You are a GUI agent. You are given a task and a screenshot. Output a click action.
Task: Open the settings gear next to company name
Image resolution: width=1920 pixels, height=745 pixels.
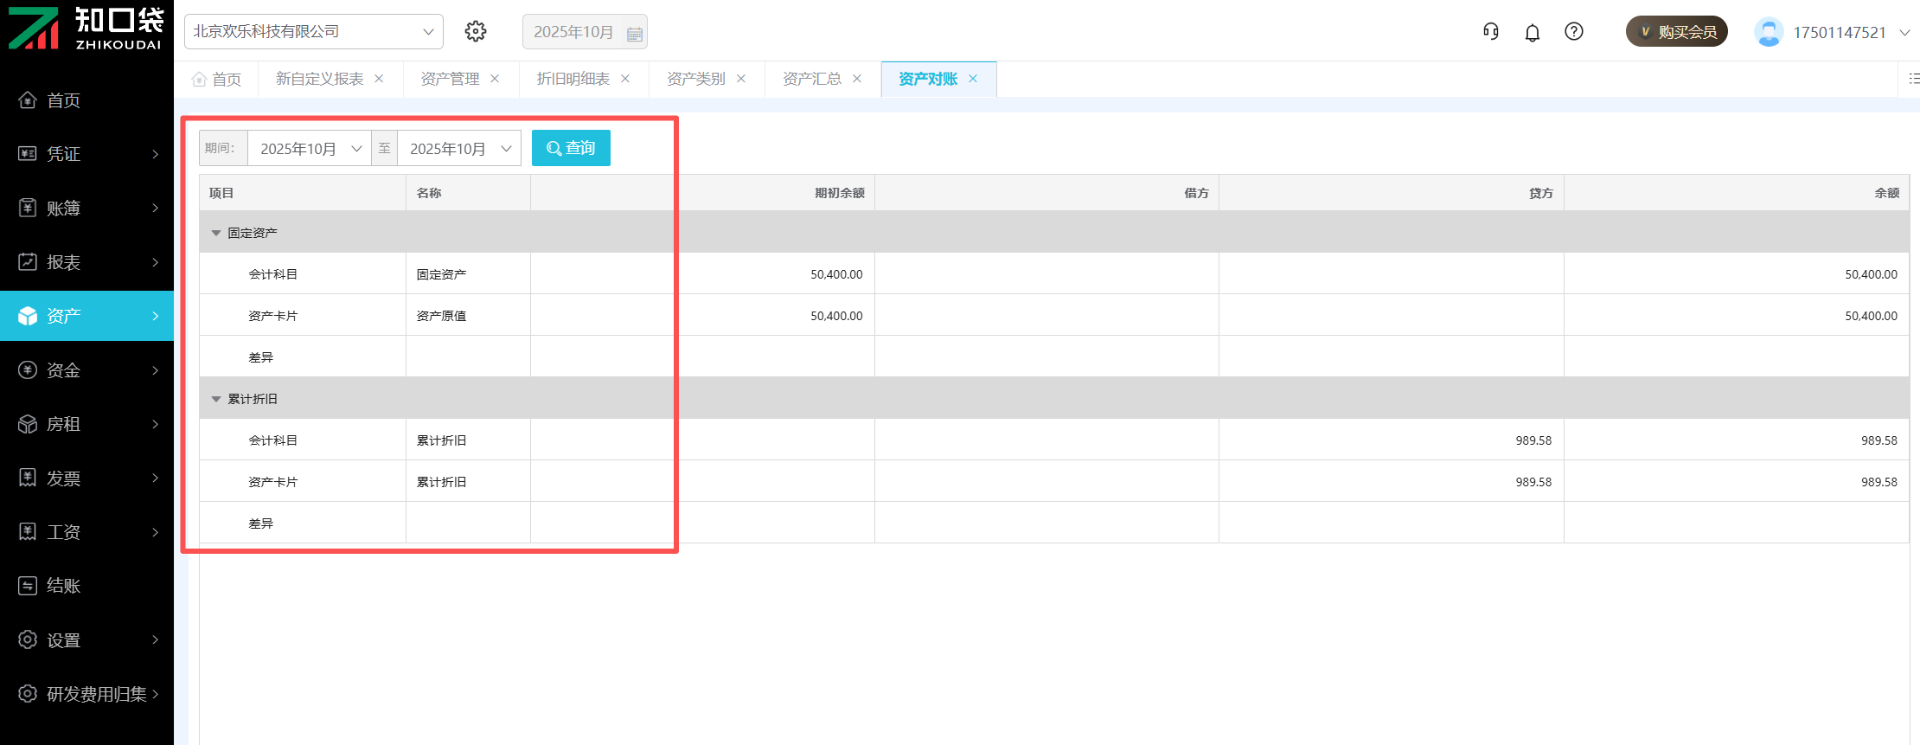point(476,31)
